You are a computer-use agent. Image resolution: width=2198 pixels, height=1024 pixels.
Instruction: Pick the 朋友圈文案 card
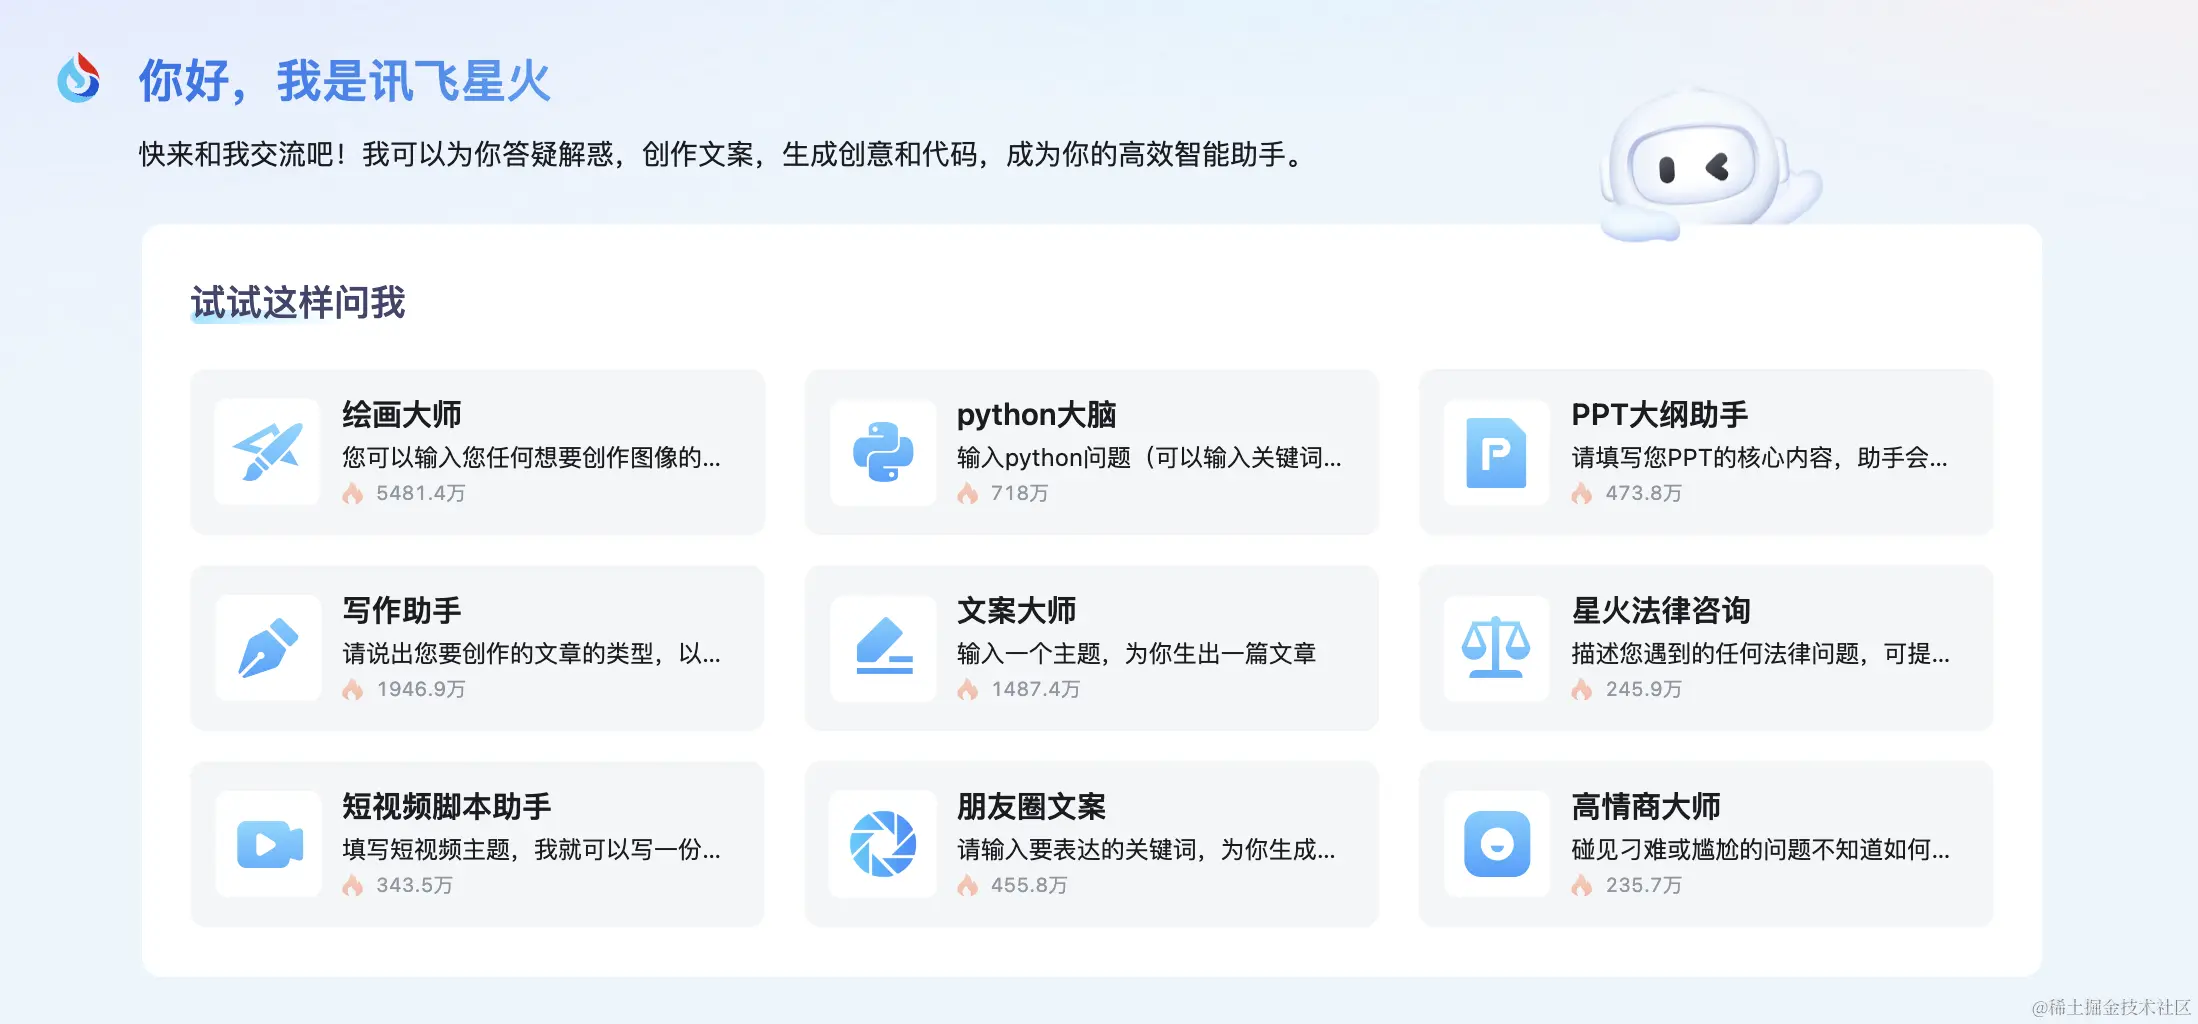[1092, 844]
